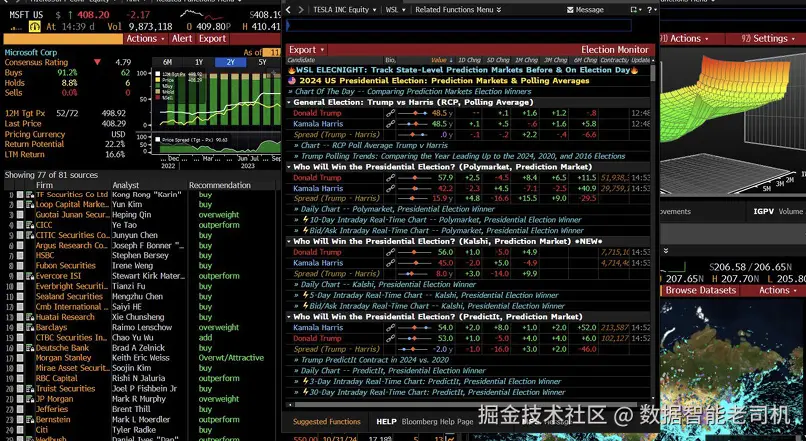The height and width of the screenshot is (442, 806).
Task: Open Settings dropdown in right window
Action: pos(767,39)
